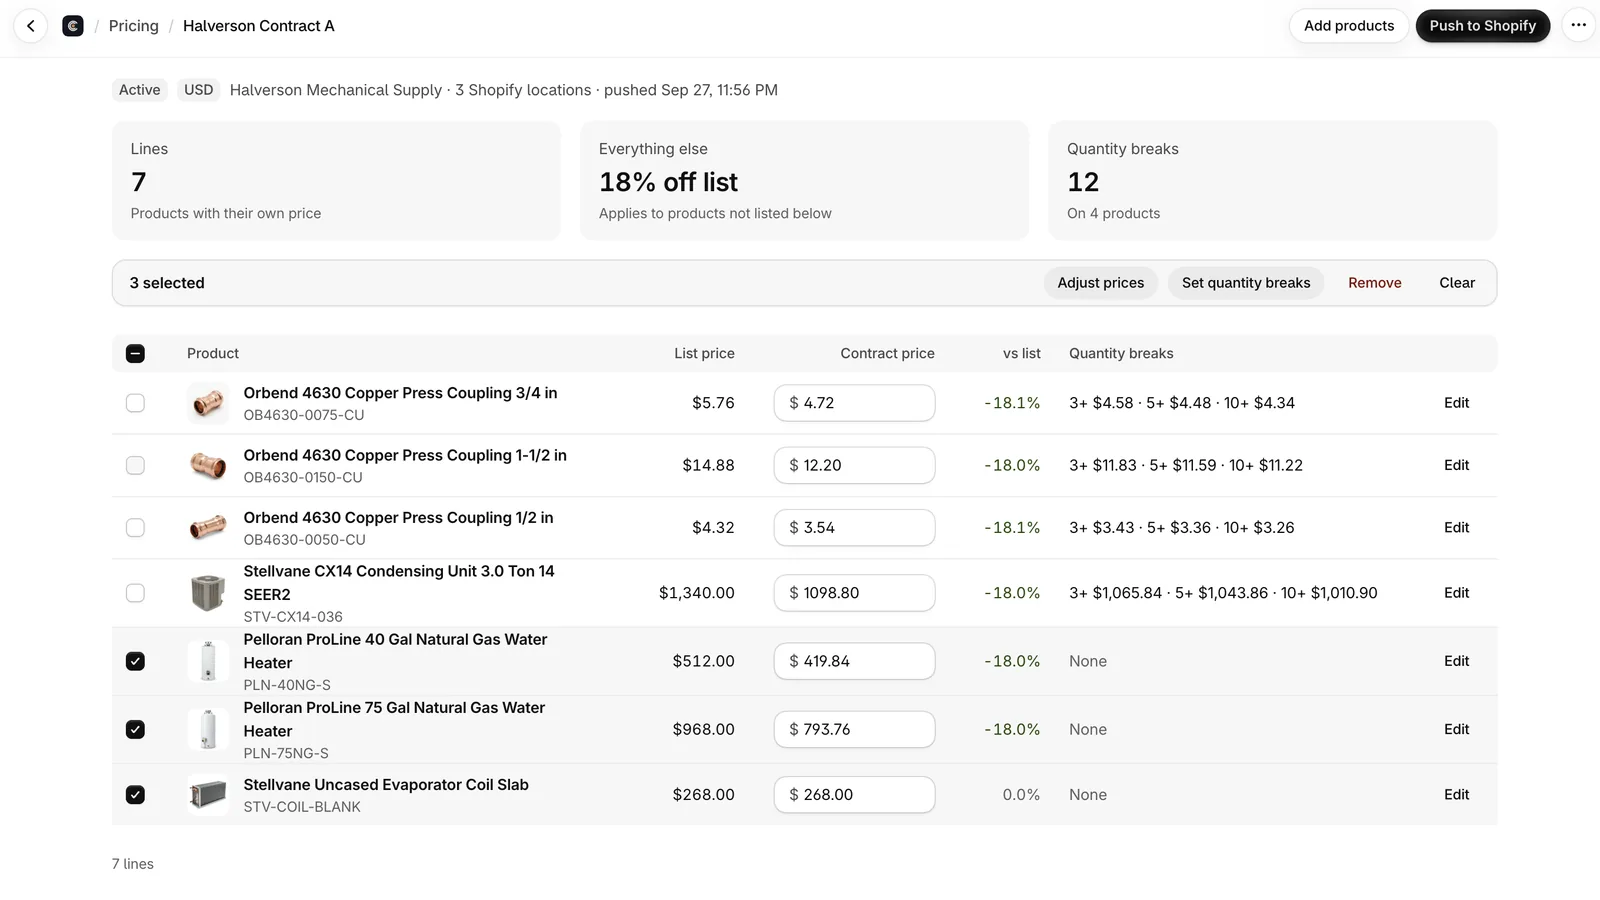This screenshot has height=900, width=1600.
Task: Click the Active status badge
Action: (x=140, y=90)
